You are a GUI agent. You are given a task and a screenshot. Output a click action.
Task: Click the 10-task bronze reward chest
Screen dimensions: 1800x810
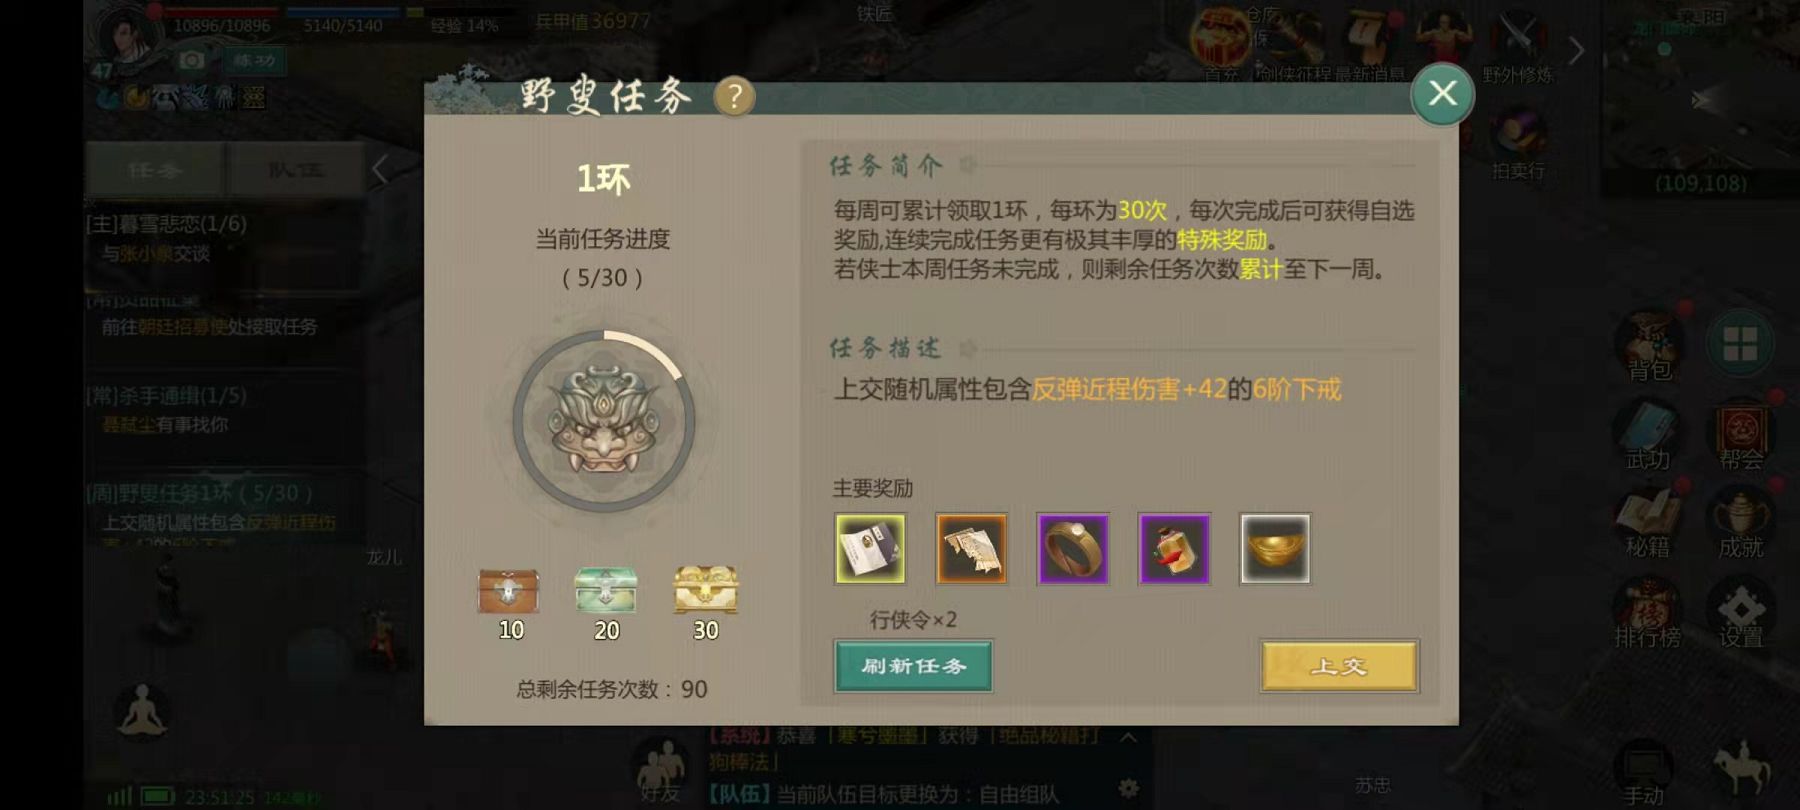coord(508,591)
